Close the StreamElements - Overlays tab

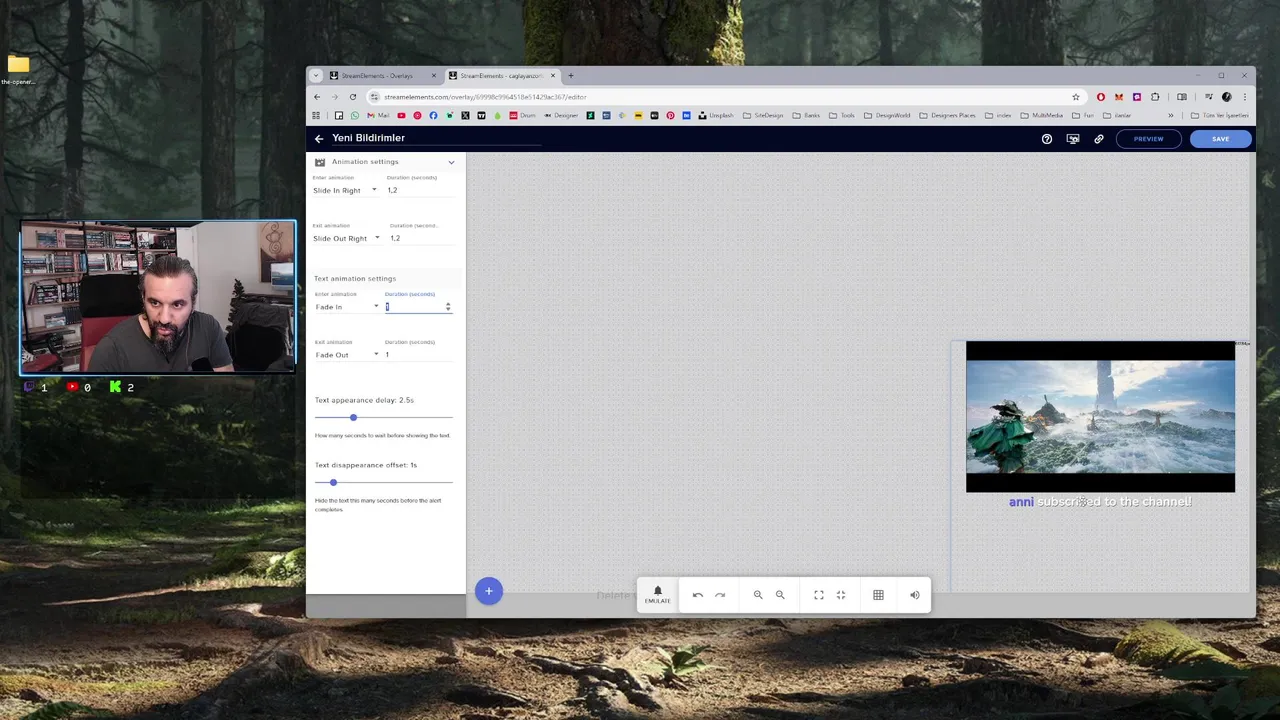pos(434,76)
